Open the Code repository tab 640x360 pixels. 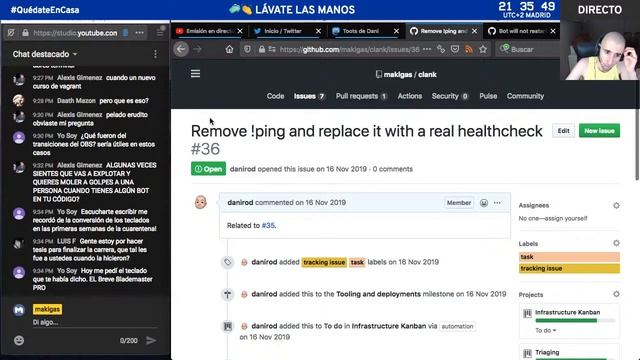tap(275, 96)
